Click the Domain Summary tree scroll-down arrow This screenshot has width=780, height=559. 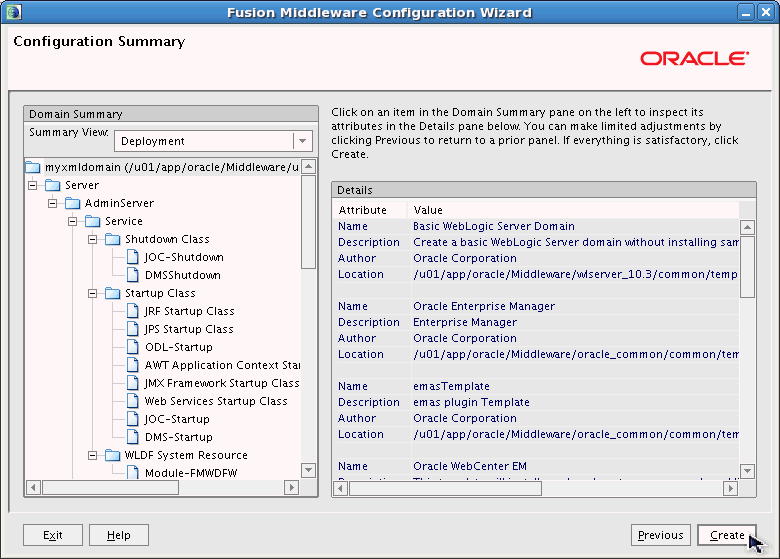tap(308, 470)
